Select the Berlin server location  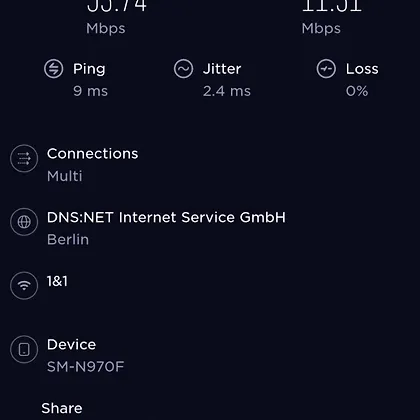point(68,239)
